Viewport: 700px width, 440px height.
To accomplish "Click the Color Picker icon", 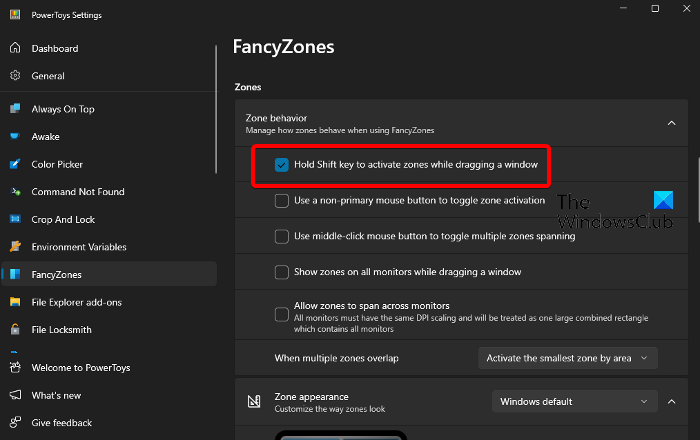I will 15,164.
